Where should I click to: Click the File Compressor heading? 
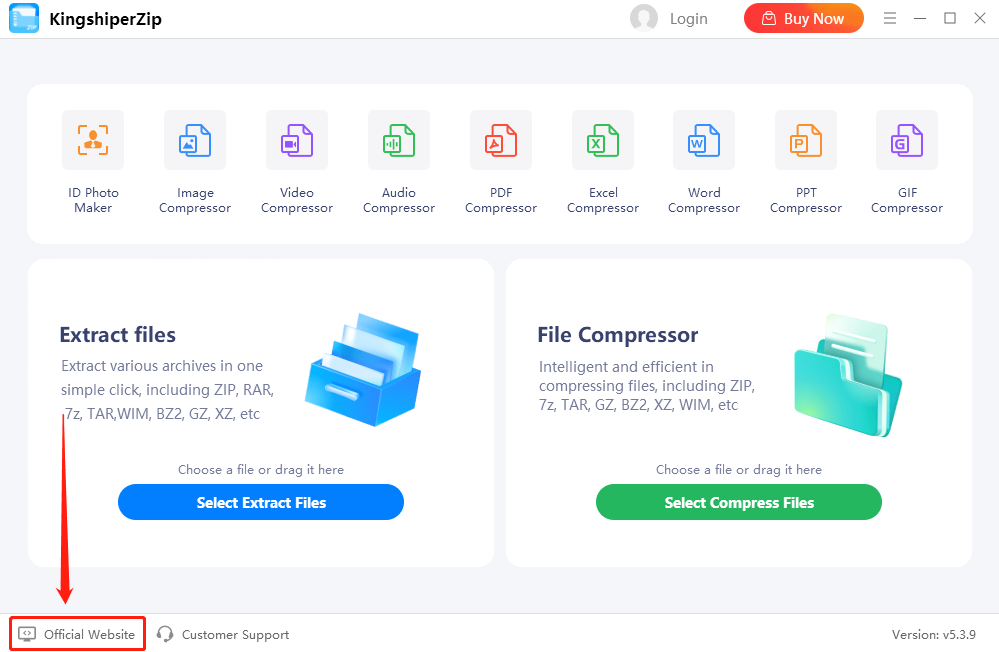click(618, 335)
